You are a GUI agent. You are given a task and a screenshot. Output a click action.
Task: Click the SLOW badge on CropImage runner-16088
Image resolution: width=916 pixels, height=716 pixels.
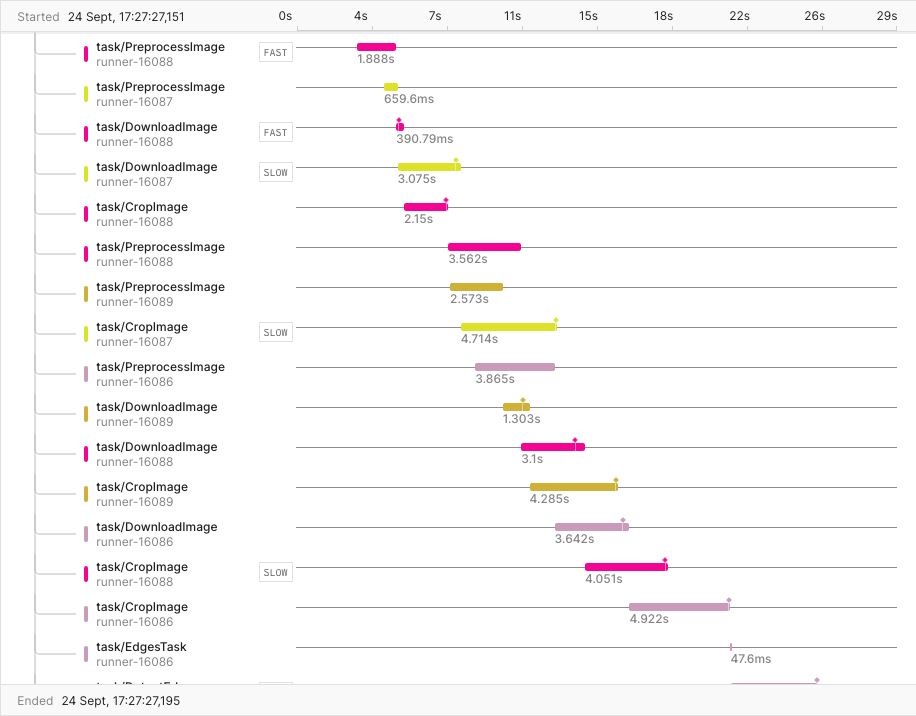[x=275, y=572]
